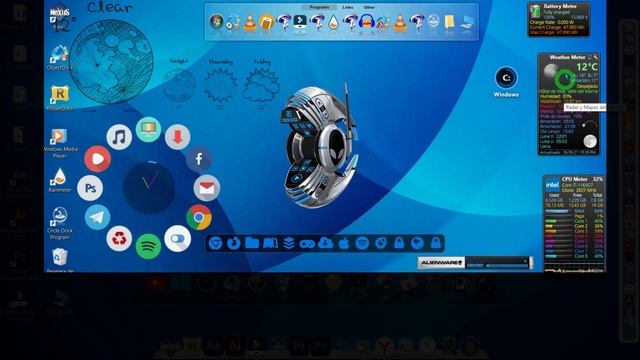Open the monitor with arrow icon in top dock
The width and height of the screenshot is (640, 360).
[x=300, y=23]
